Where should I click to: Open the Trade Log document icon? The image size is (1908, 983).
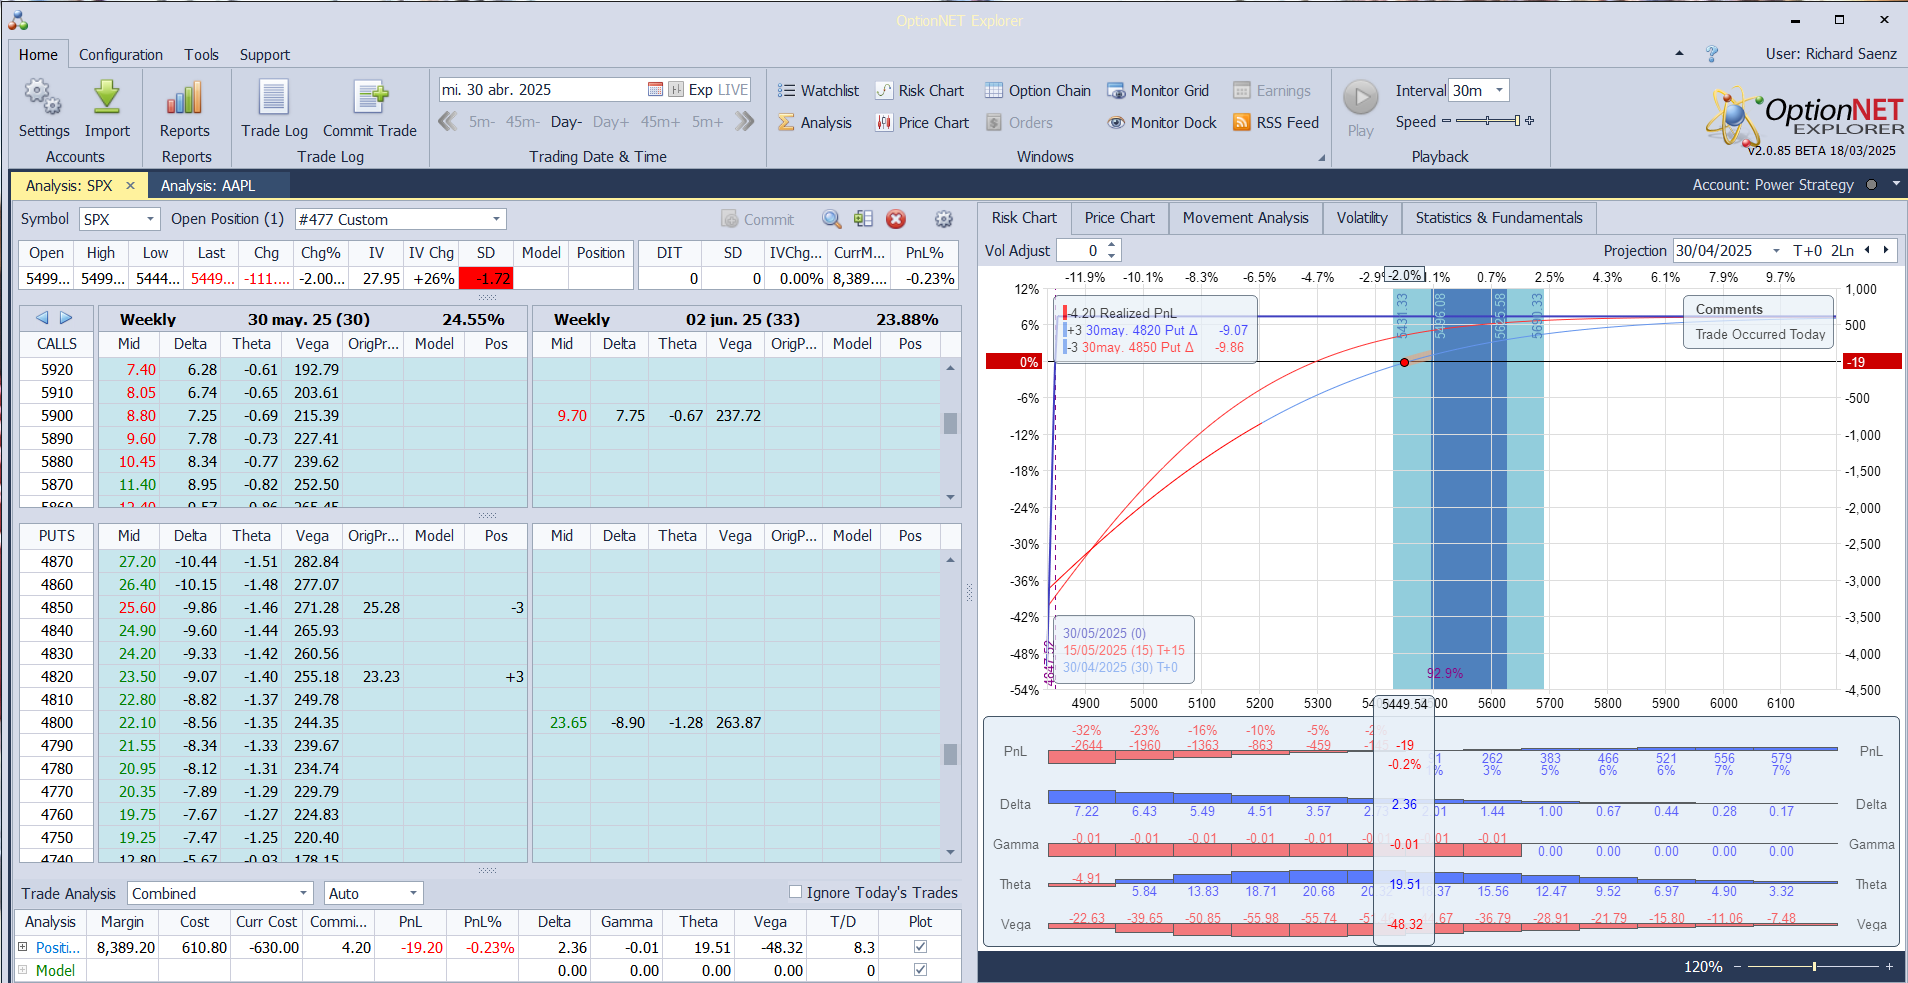pos(274,97)
